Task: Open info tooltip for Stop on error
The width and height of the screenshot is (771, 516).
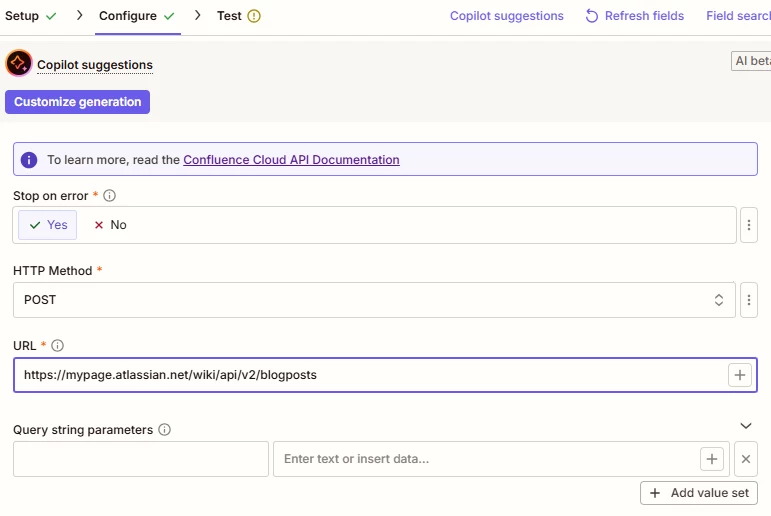Action: click(109, 196)
